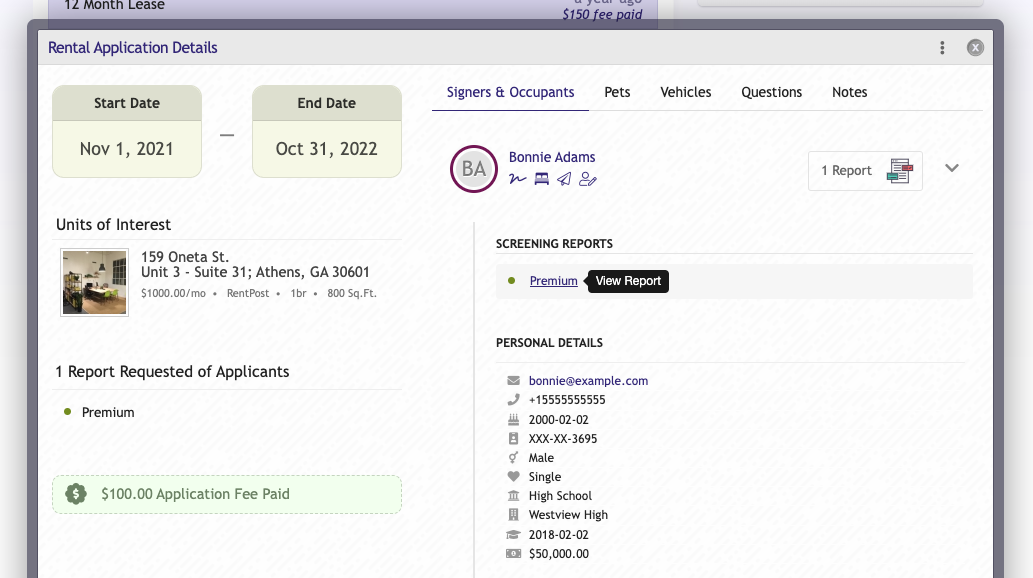Click the 800 Sq.Ft. unit size text
Screen dimensions: 1033x578
(352, 293)
